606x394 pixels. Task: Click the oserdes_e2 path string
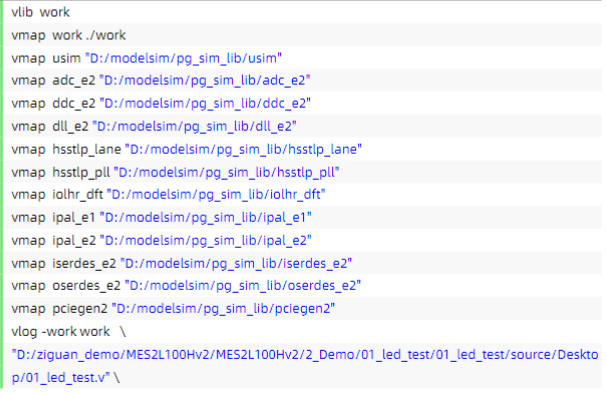(x=243, y=285)
